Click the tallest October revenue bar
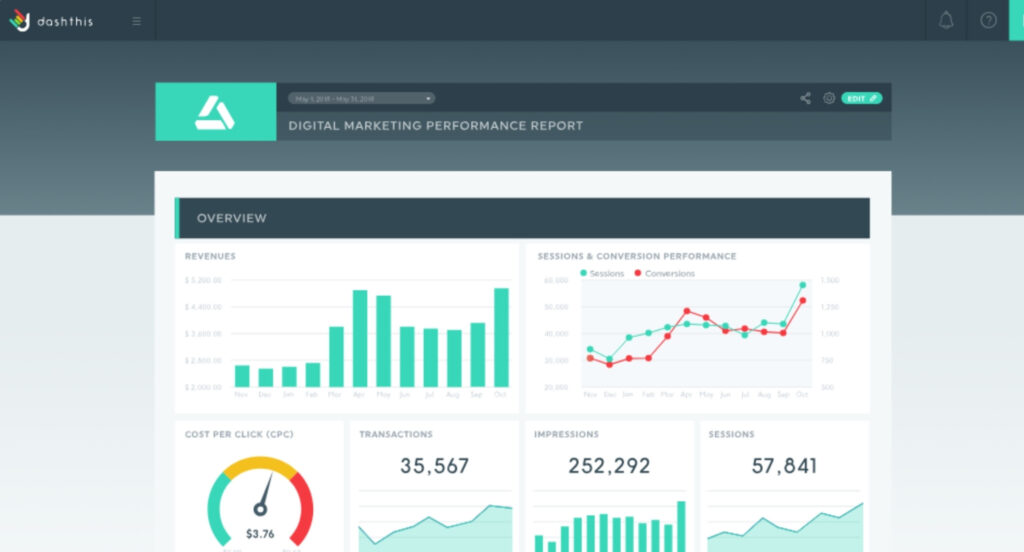Viewport: 1024px width, 552px height. coord(501,337)
